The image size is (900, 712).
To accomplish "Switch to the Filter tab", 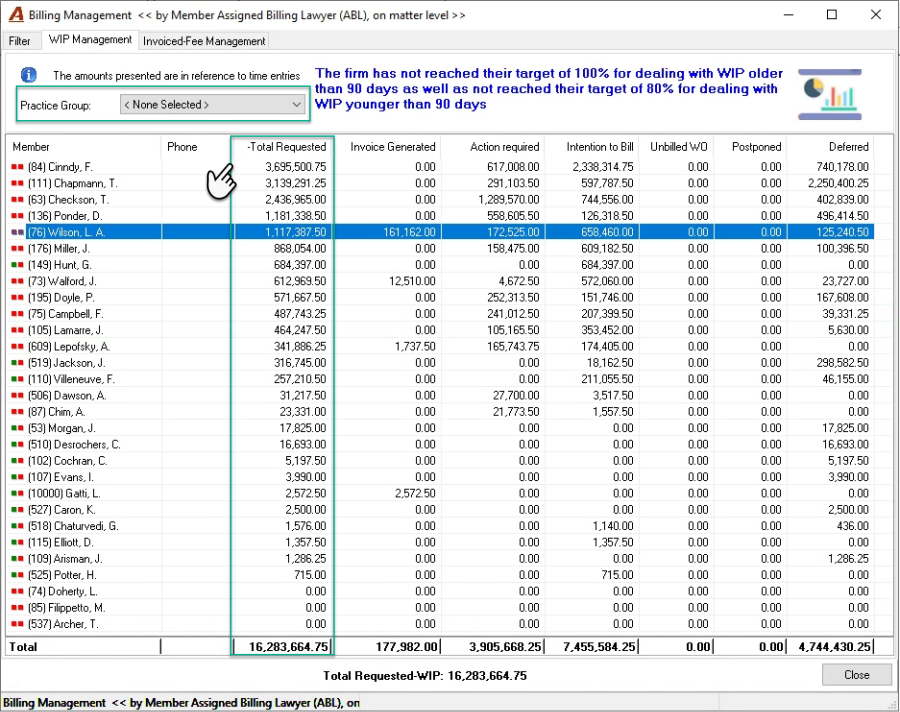I will pyautogui.click(x=20, y=41).
